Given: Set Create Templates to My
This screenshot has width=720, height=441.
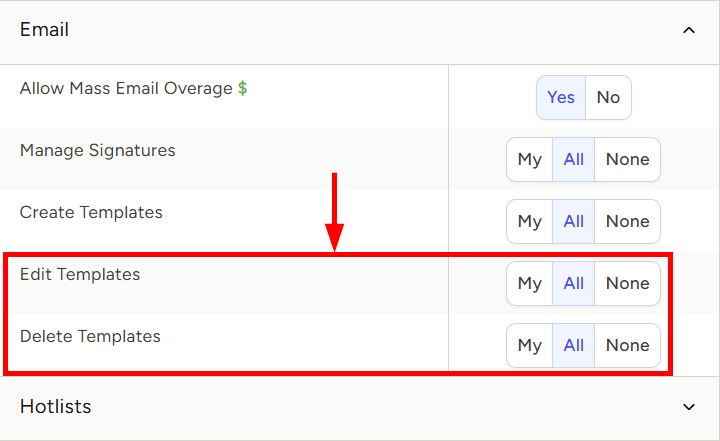Looking at the screenshot, I should (529, 221).
